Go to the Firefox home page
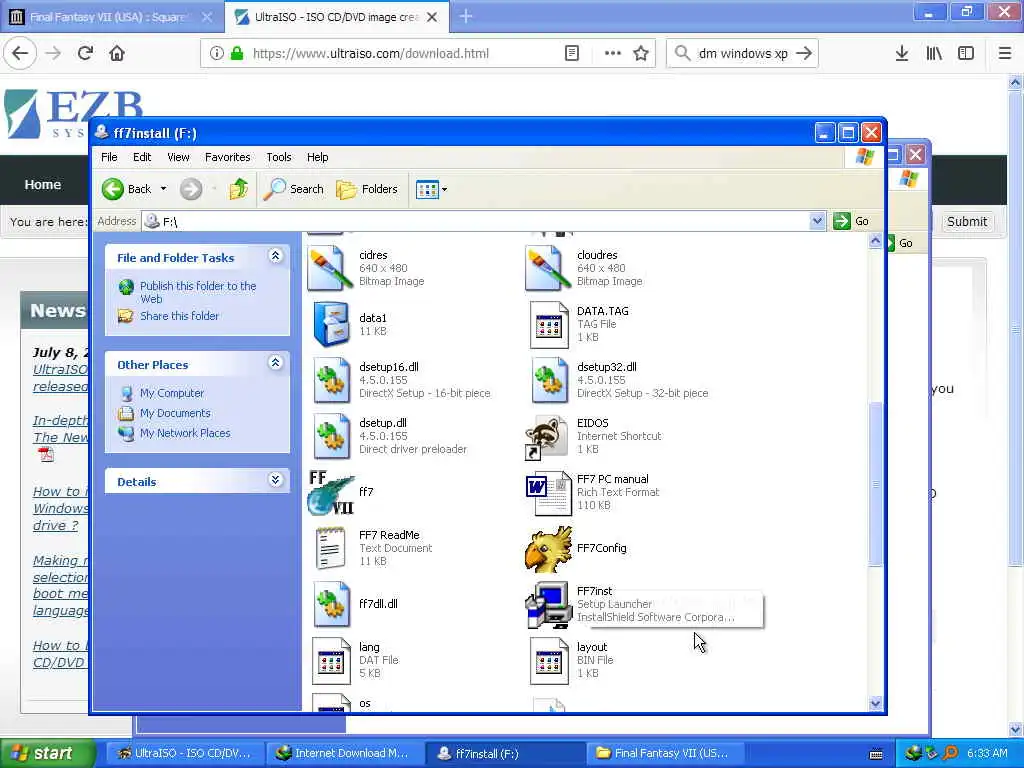Viewport: 1024px width, 768px height. tap(117, 54)
